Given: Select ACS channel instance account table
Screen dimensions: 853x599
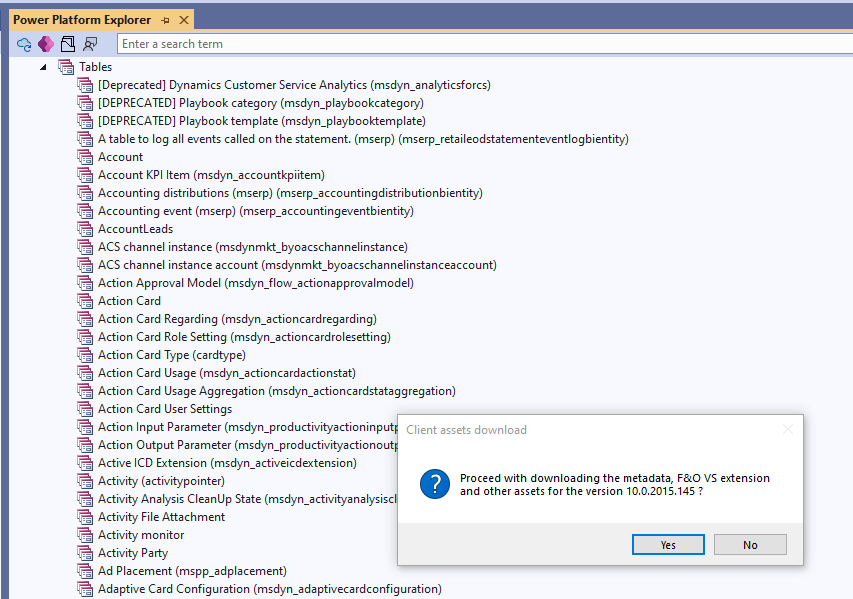Looking at the screenshot, I should (297, 265).
